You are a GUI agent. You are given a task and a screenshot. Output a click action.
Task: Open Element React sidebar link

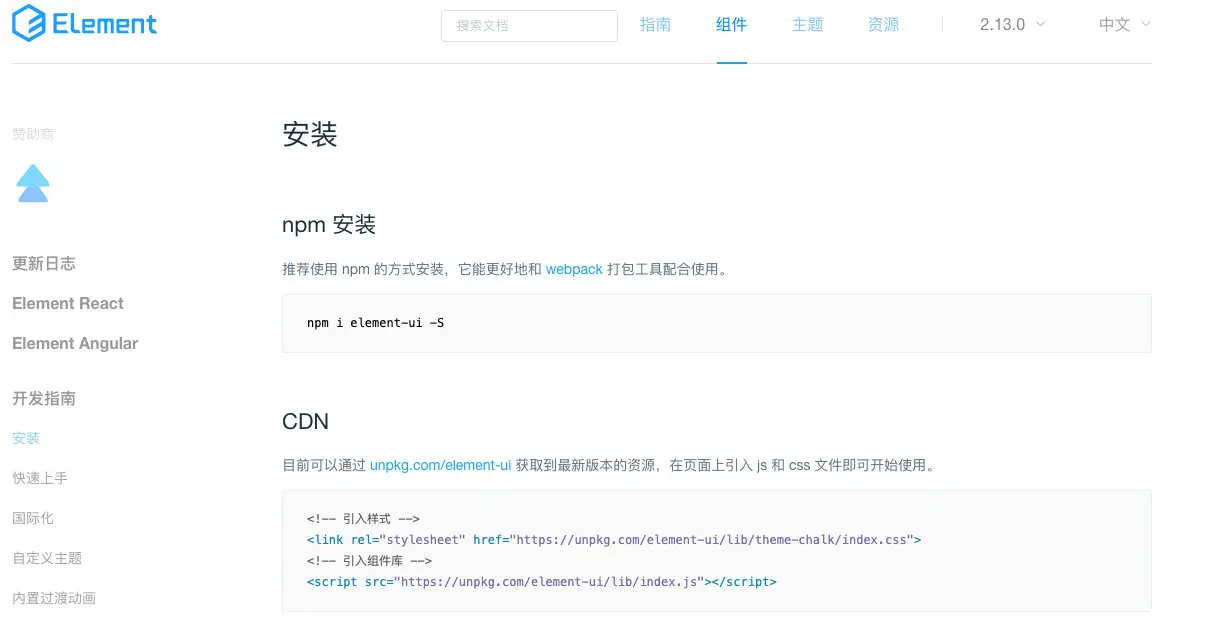(x=68, y=303)
